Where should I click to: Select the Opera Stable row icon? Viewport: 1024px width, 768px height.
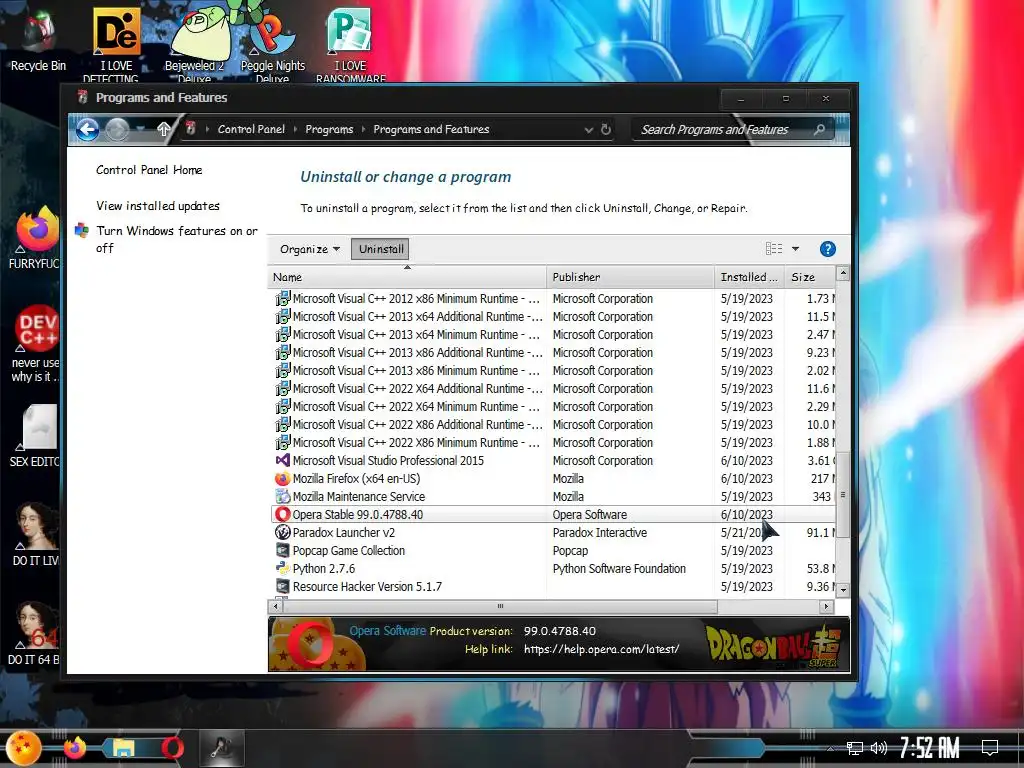[282, 515]
